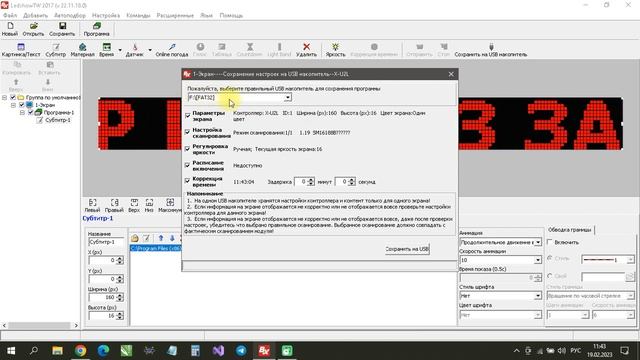Image resolution: width=640 pixels, height=360 pixels.
Task: Click the Ширина (px) stepper arrows
Action: click(120, 297)
